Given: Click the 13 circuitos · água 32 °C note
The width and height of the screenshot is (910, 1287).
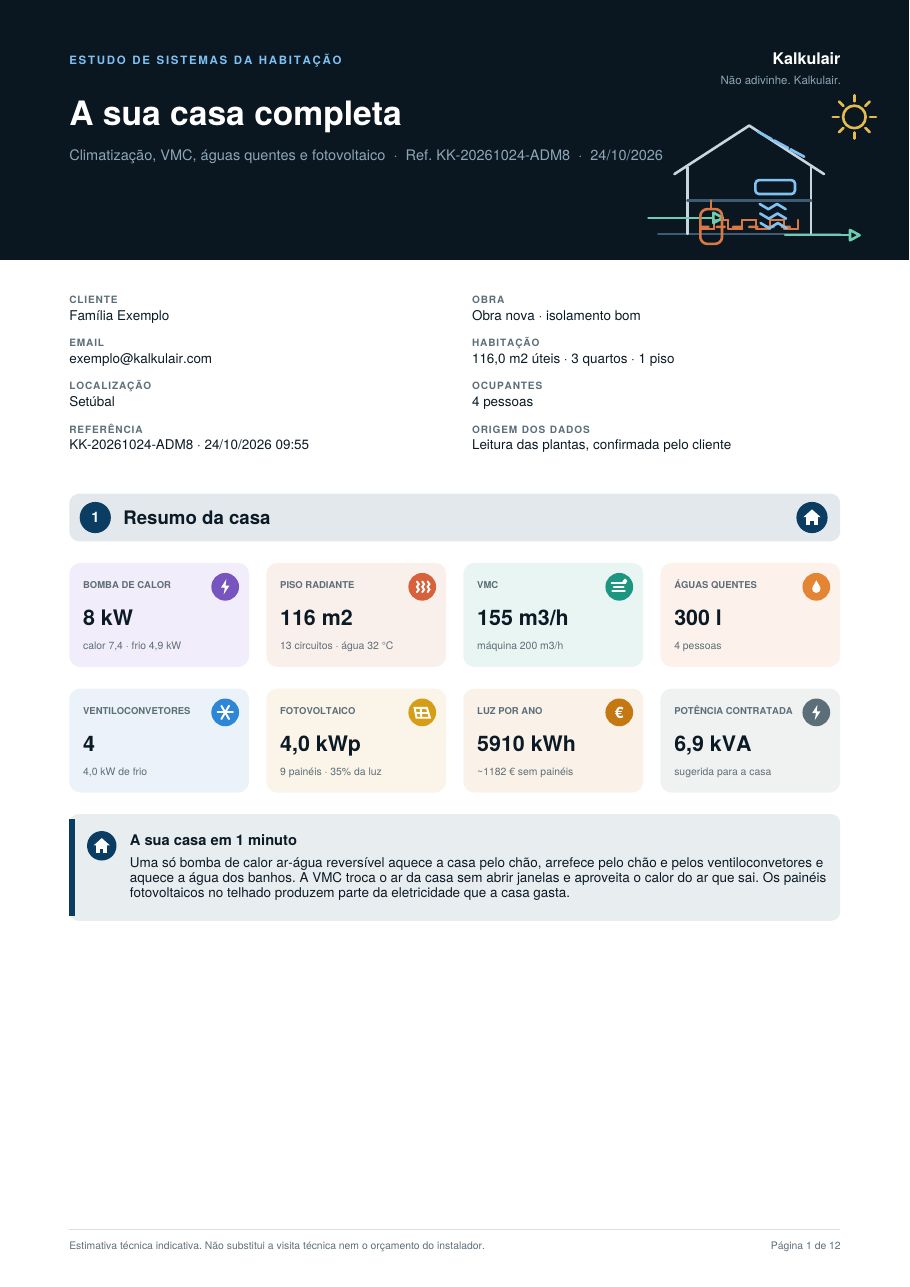Looking at the screenshot, I should coord(337,645).
